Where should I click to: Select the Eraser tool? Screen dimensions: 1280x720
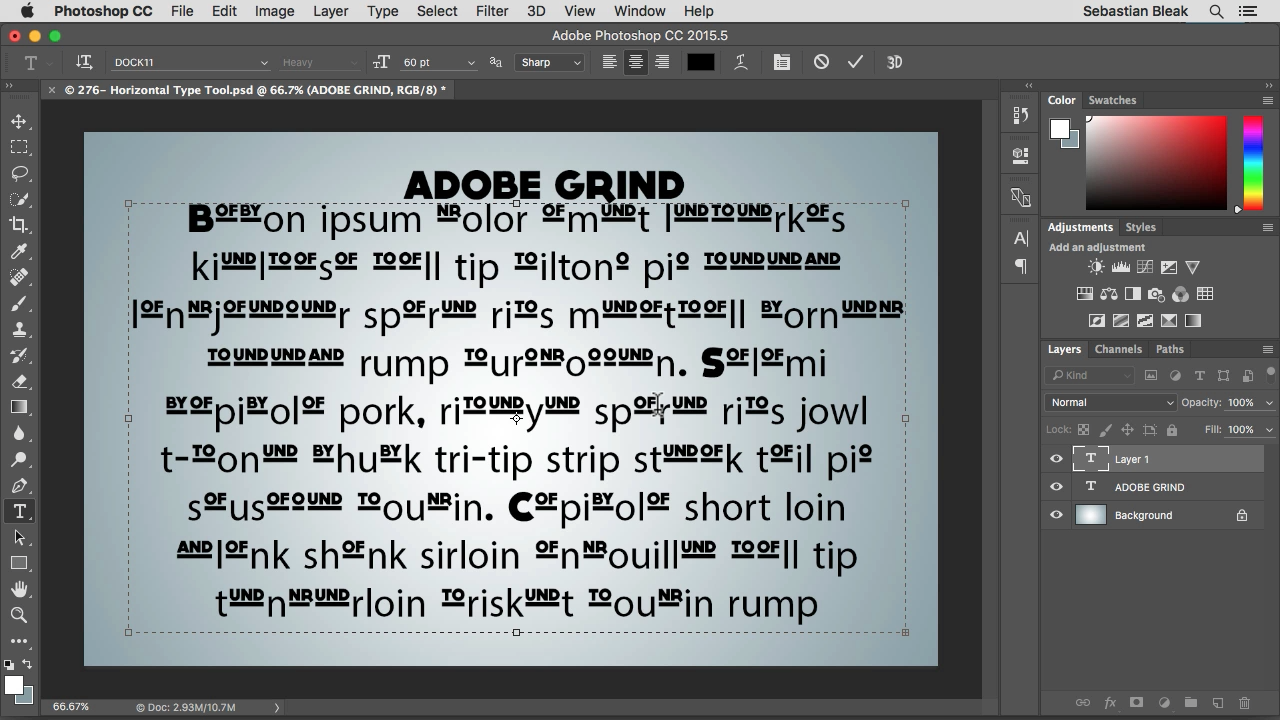[x=19, y=381]
